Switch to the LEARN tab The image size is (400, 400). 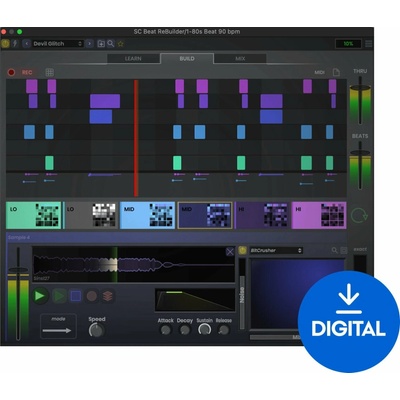click(x=133, y=58)
